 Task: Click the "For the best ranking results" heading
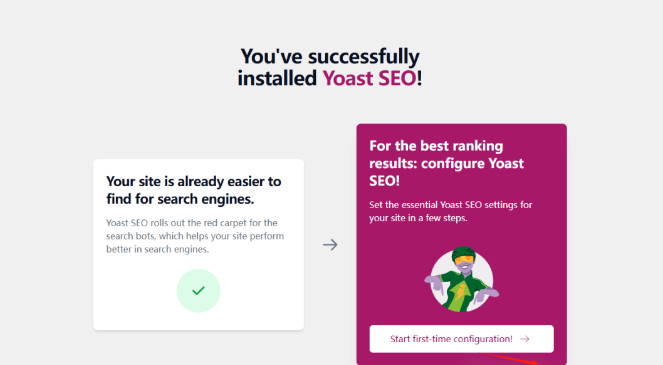pos(447,163)
